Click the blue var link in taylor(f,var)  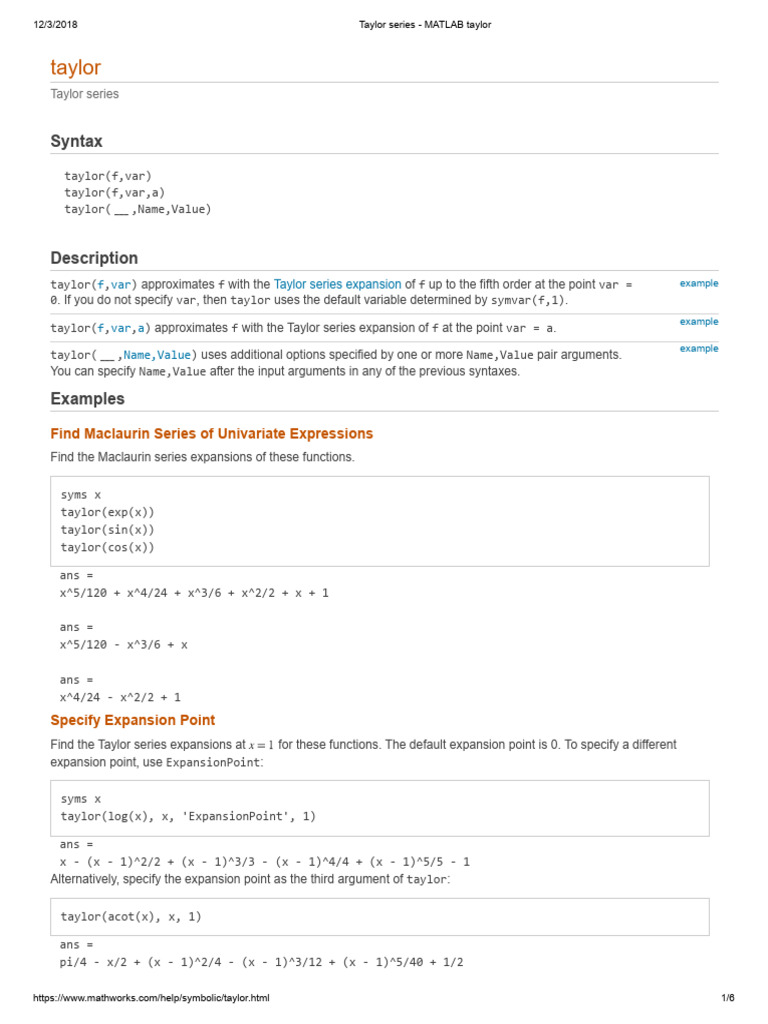(x=120, y=285)
